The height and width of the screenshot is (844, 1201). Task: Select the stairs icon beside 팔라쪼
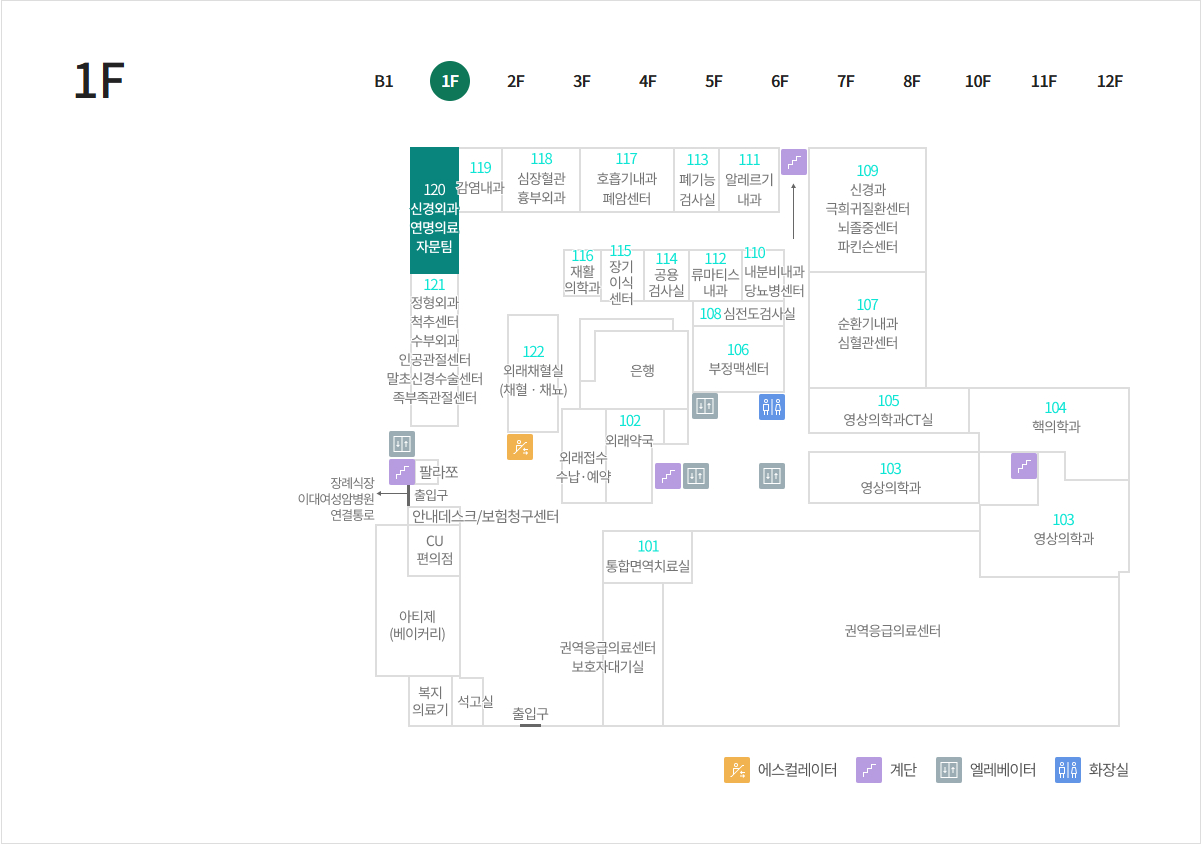pyautogui.click(x=402, y=472)
